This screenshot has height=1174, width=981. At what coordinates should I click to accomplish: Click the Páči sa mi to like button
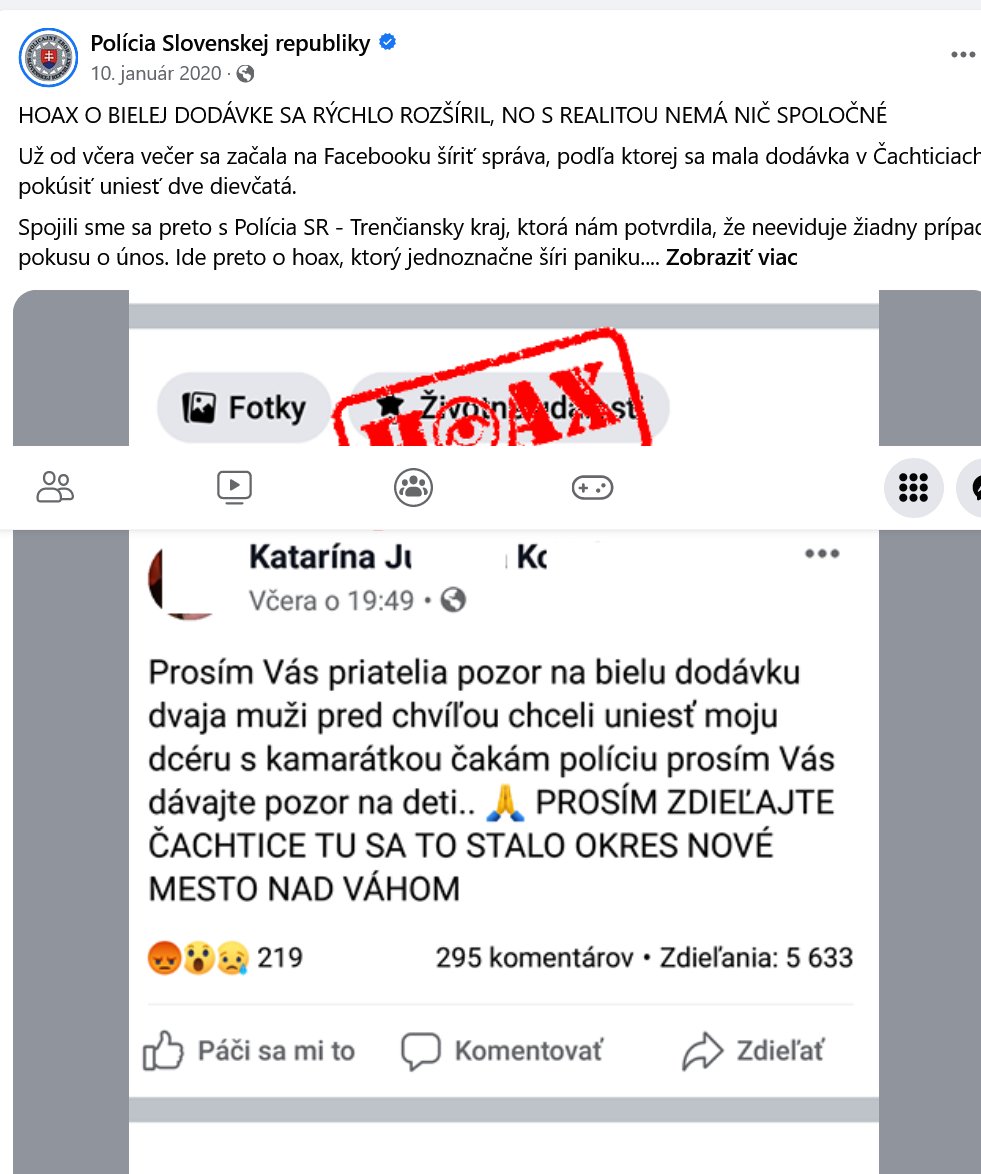[249, 1050]
